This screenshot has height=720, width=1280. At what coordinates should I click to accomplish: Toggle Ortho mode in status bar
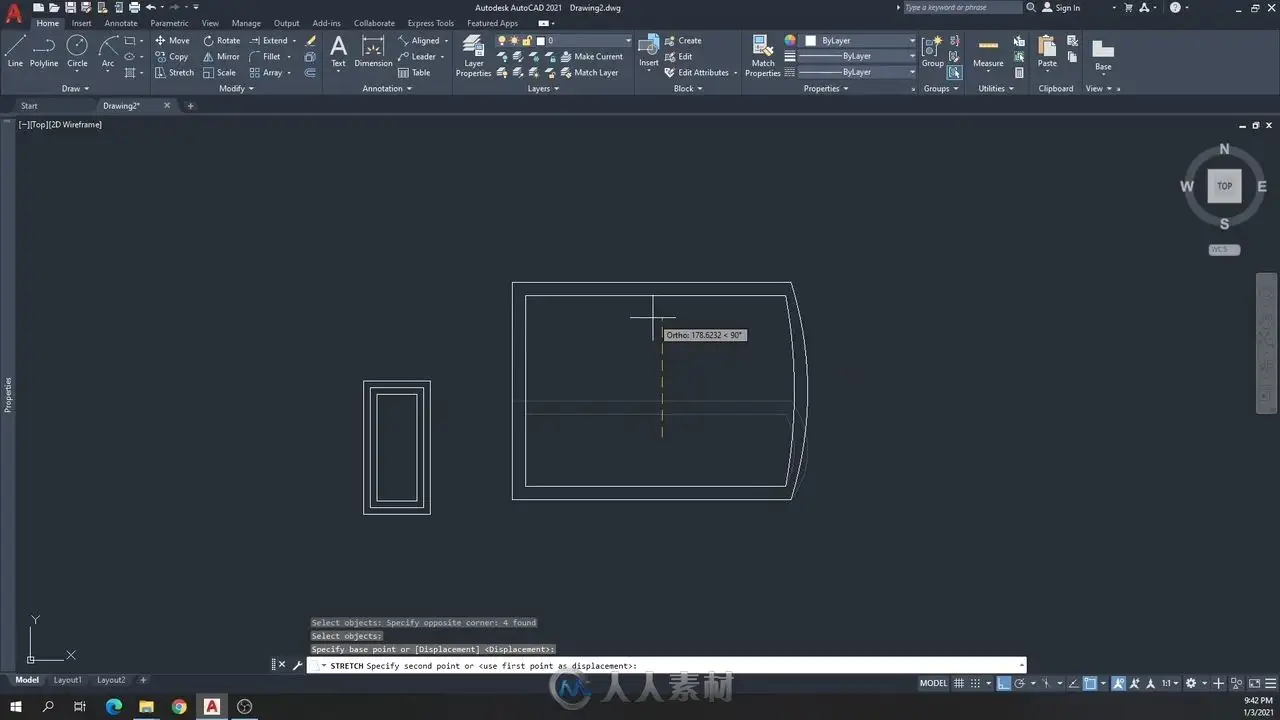click(1003, 684)
